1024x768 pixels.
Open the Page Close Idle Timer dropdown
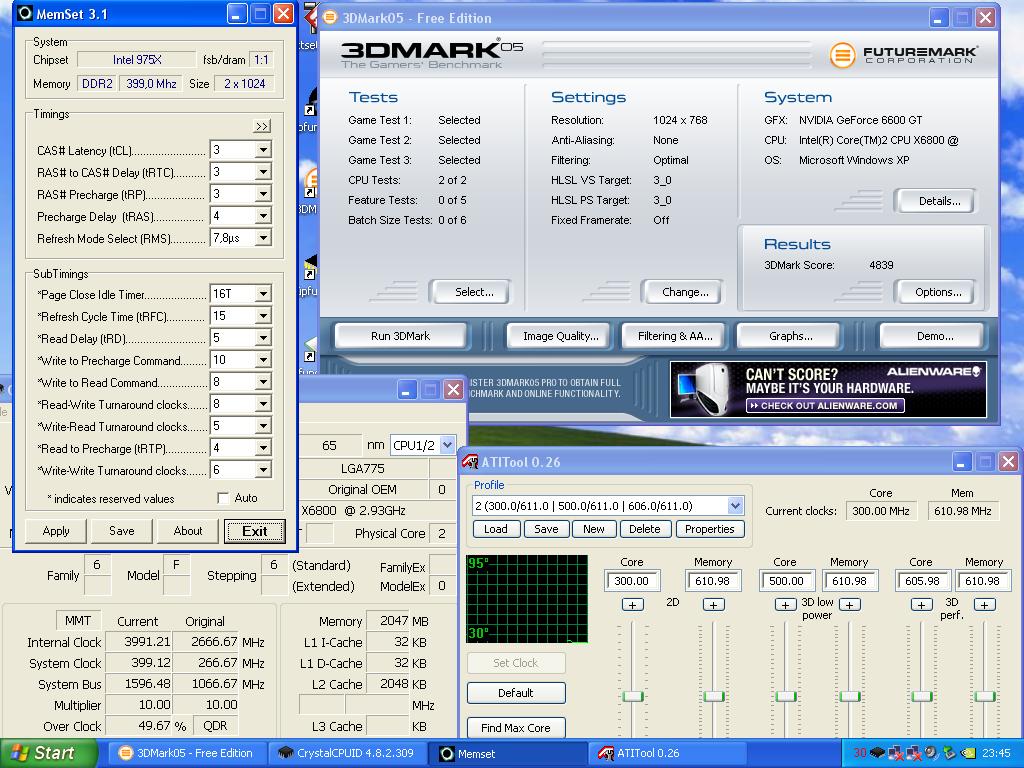[x=263, y=294]
